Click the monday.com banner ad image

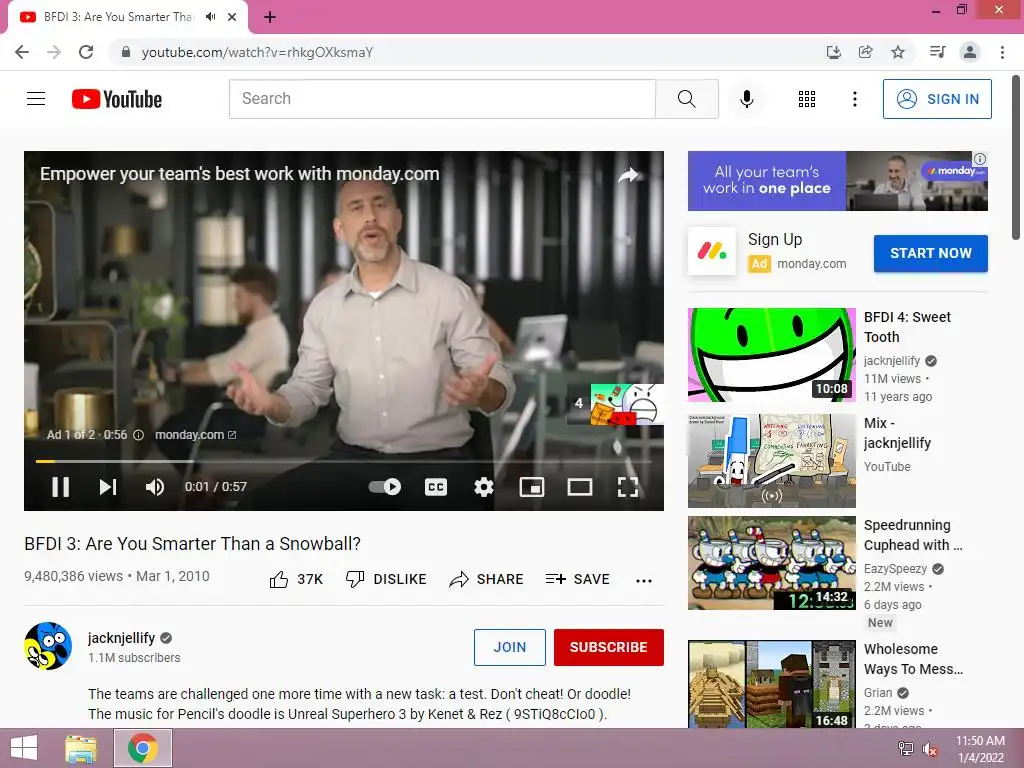click(837, 181)
